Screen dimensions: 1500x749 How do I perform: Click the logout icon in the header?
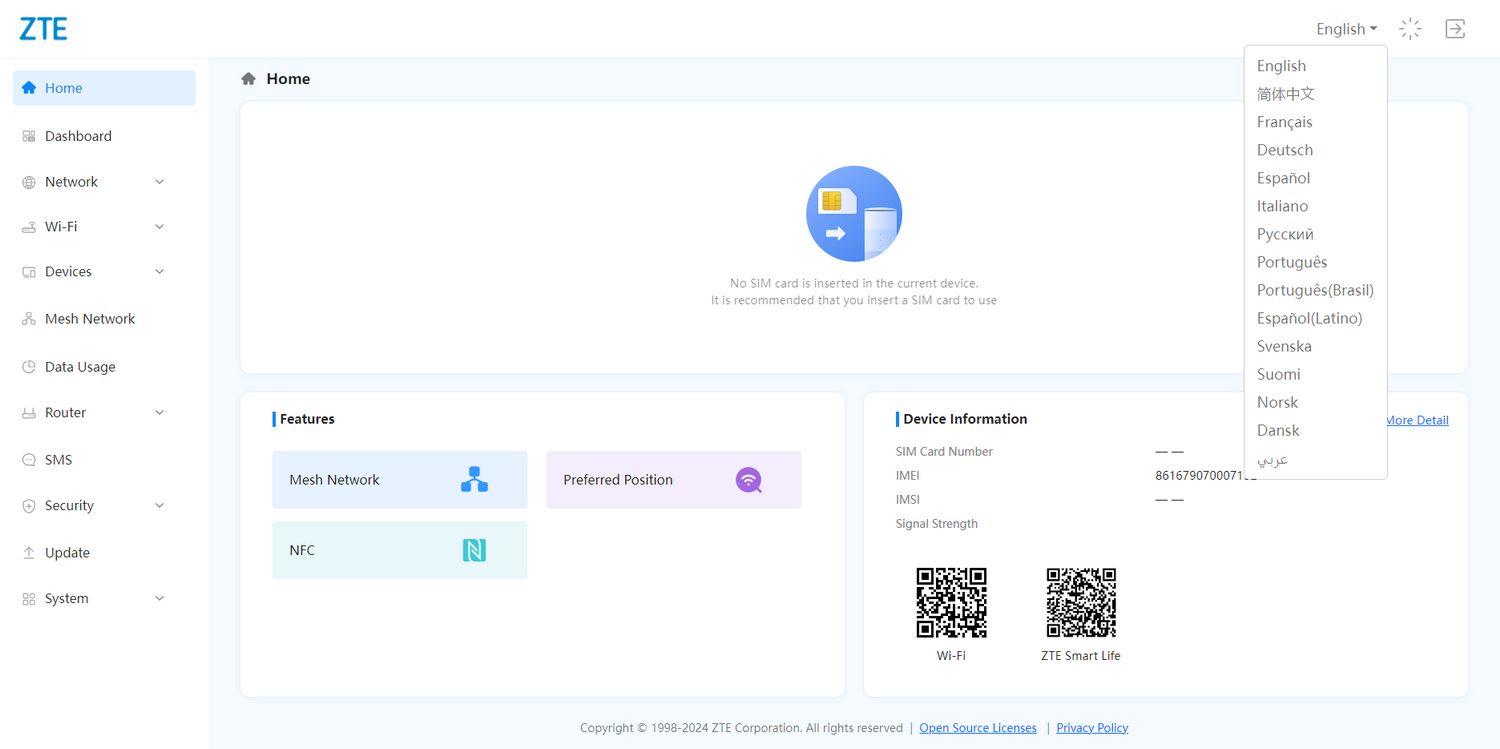pyautogui.click(x=1455, y=29)
